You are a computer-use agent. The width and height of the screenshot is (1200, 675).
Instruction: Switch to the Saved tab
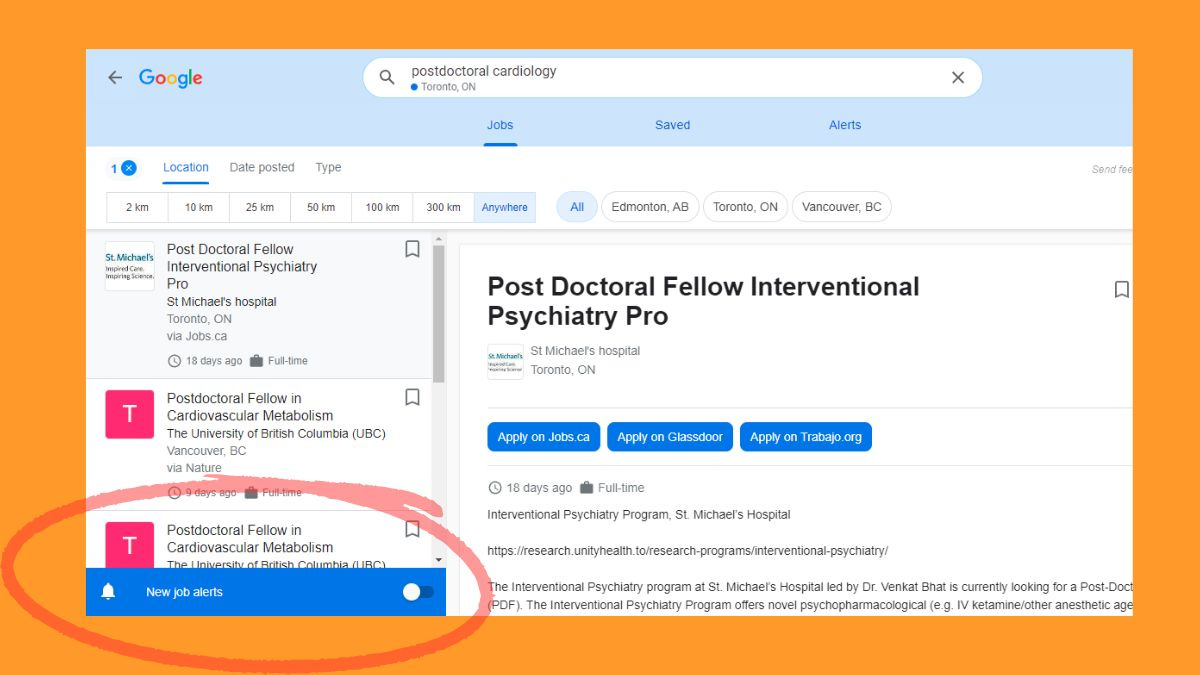coord(673,125)
